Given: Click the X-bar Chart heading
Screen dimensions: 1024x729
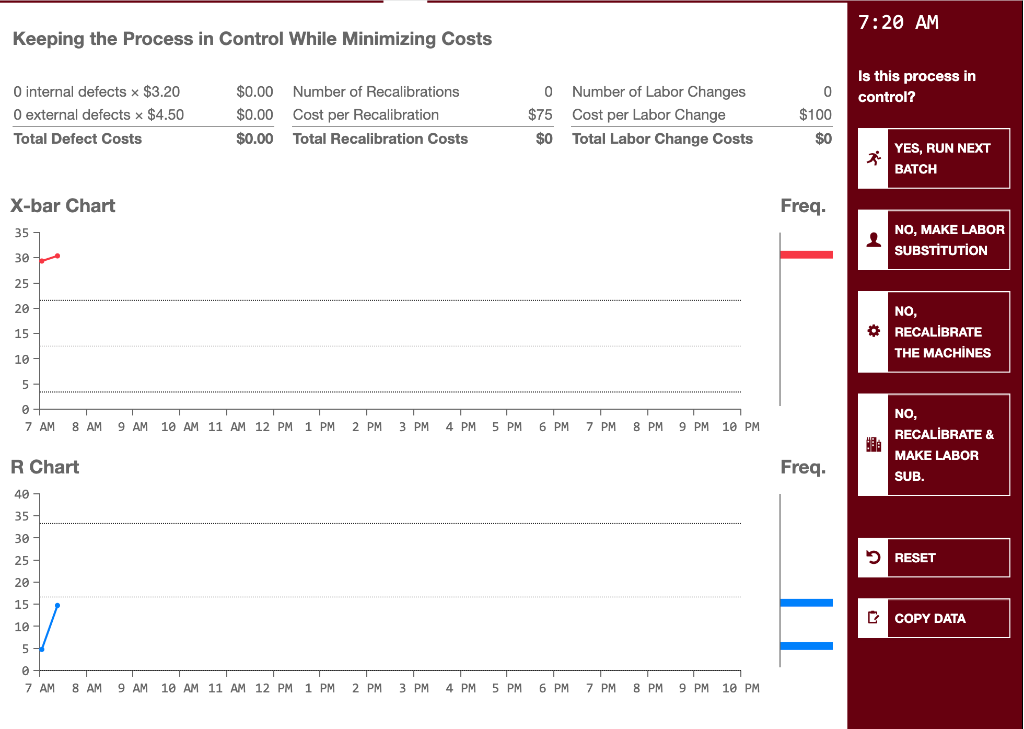Looking at the screenshot, I should pos(62,205).
